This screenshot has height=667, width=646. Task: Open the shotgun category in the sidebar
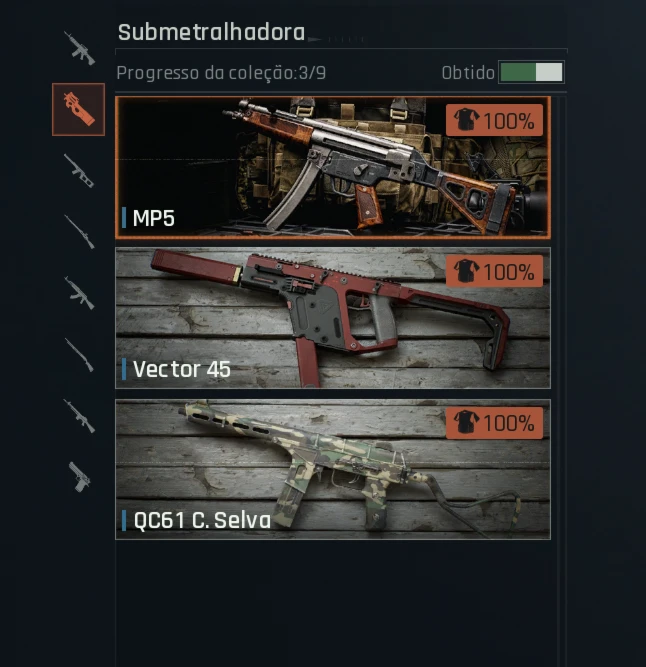pos(79,171)
